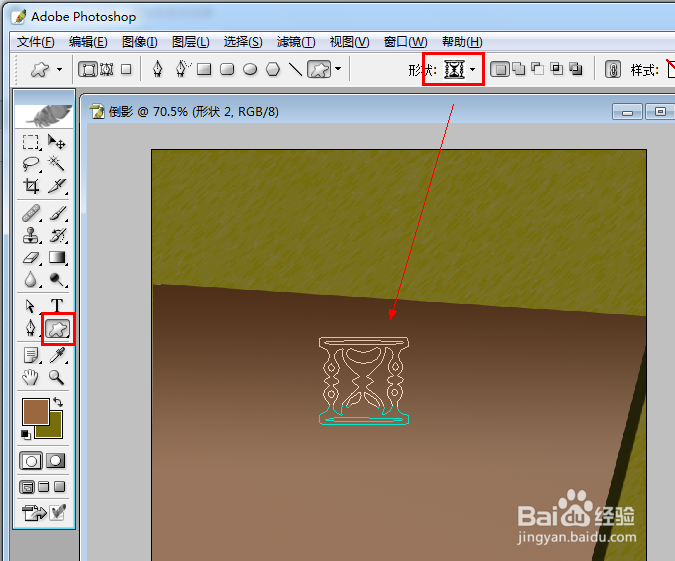Viewport: 675px width, 561px height.
Task: Open the 文件(F) menu
Action: [36, 42]
